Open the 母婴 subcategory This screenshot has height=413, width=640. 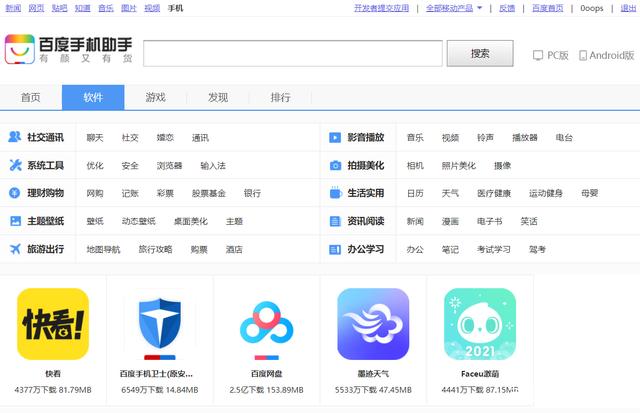tap(590, 193)
